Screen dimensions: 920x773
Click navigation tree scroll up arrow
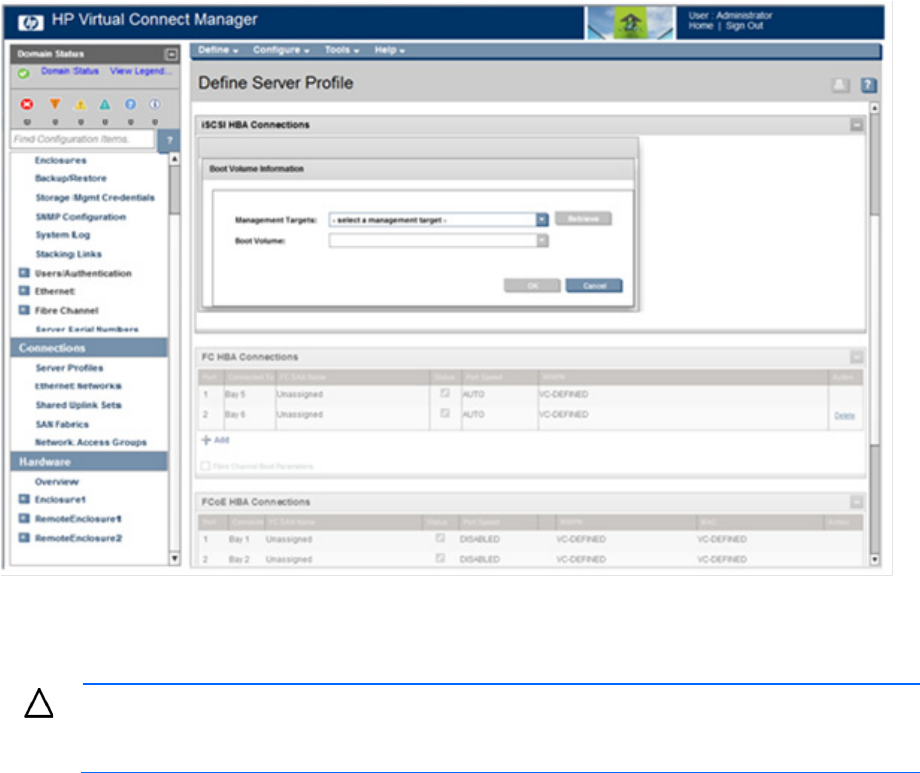[x=174, y=159]
